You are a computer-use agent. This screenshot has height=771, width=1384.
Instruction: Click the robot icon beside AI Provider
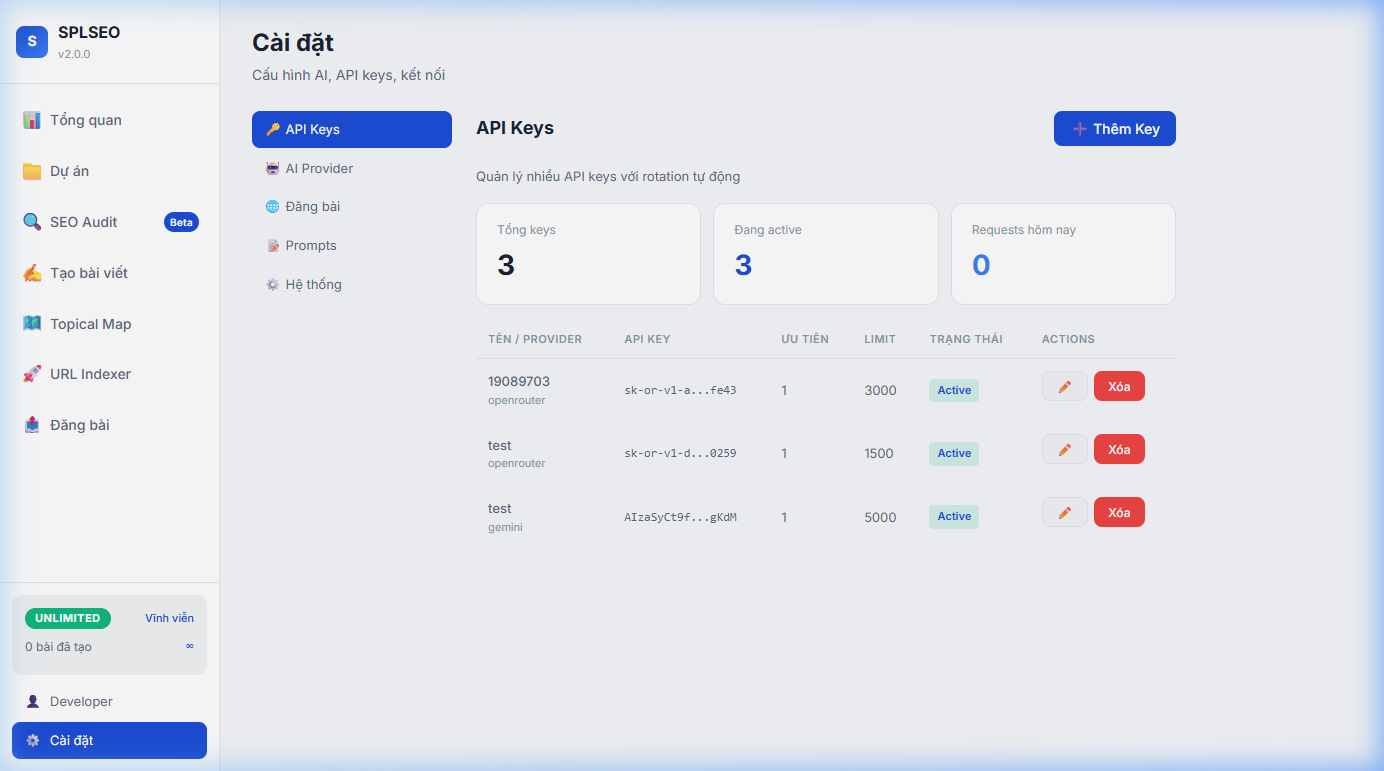click(273, 168)
